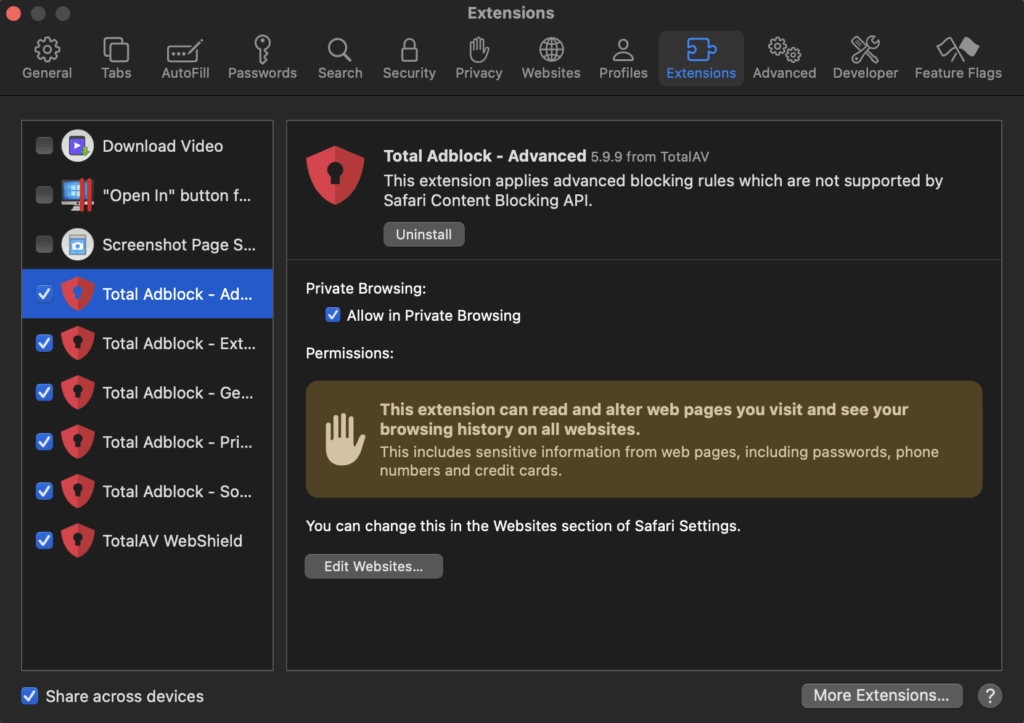Enable the Screenshot Page extension checkbox
Viewport: 1024px width, 723px height.
(44, 244)
